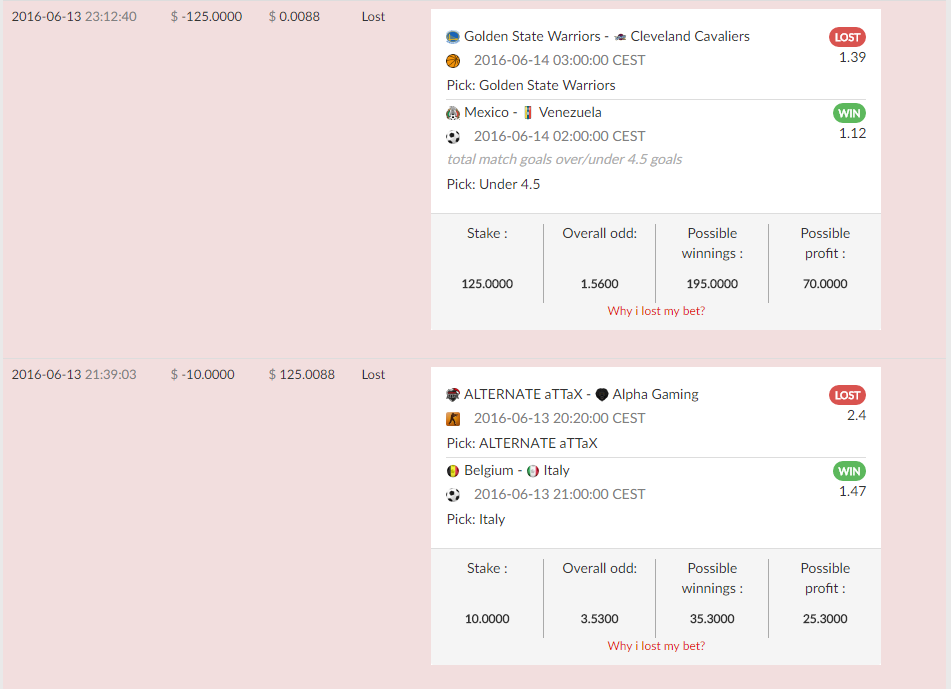
Task: Click bet timestamp 2016-06-13 21:39:03
Action: 74,374
